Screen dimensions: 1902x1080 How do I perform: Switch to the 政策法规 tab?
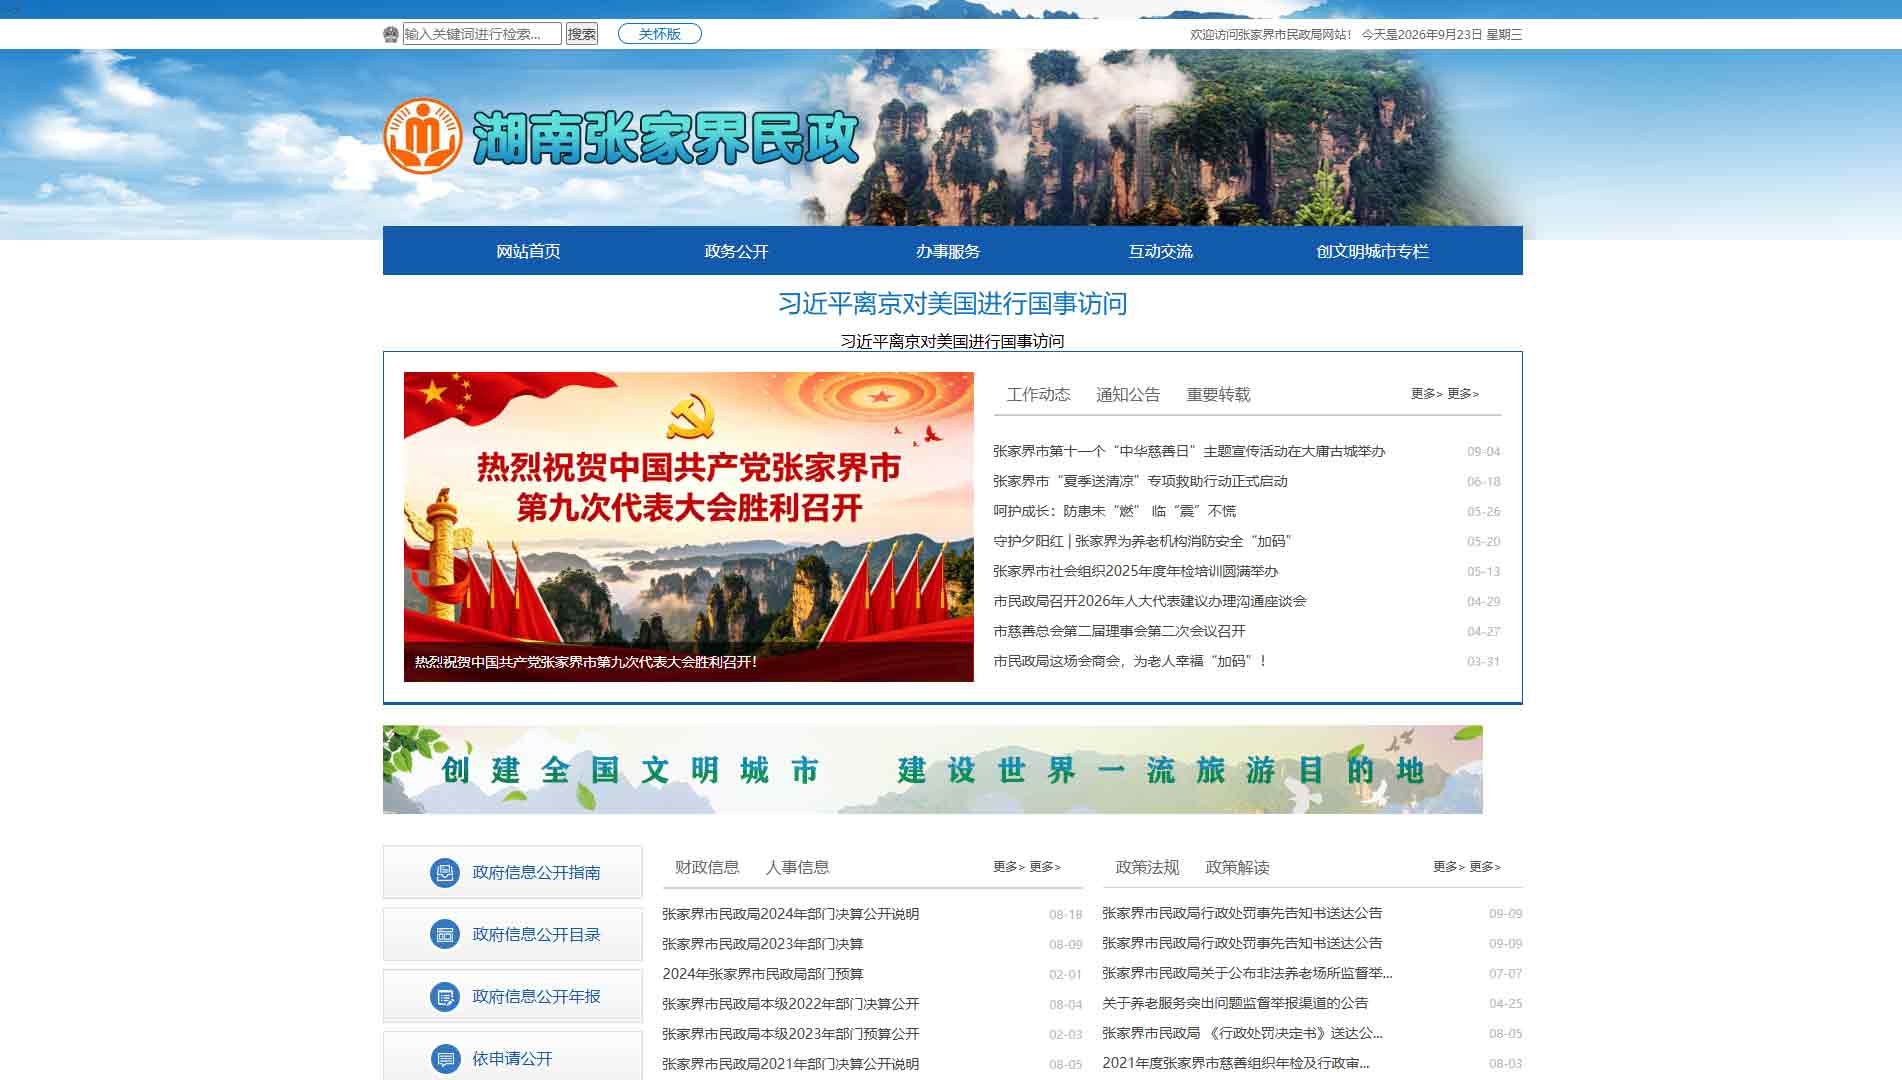1147,867
